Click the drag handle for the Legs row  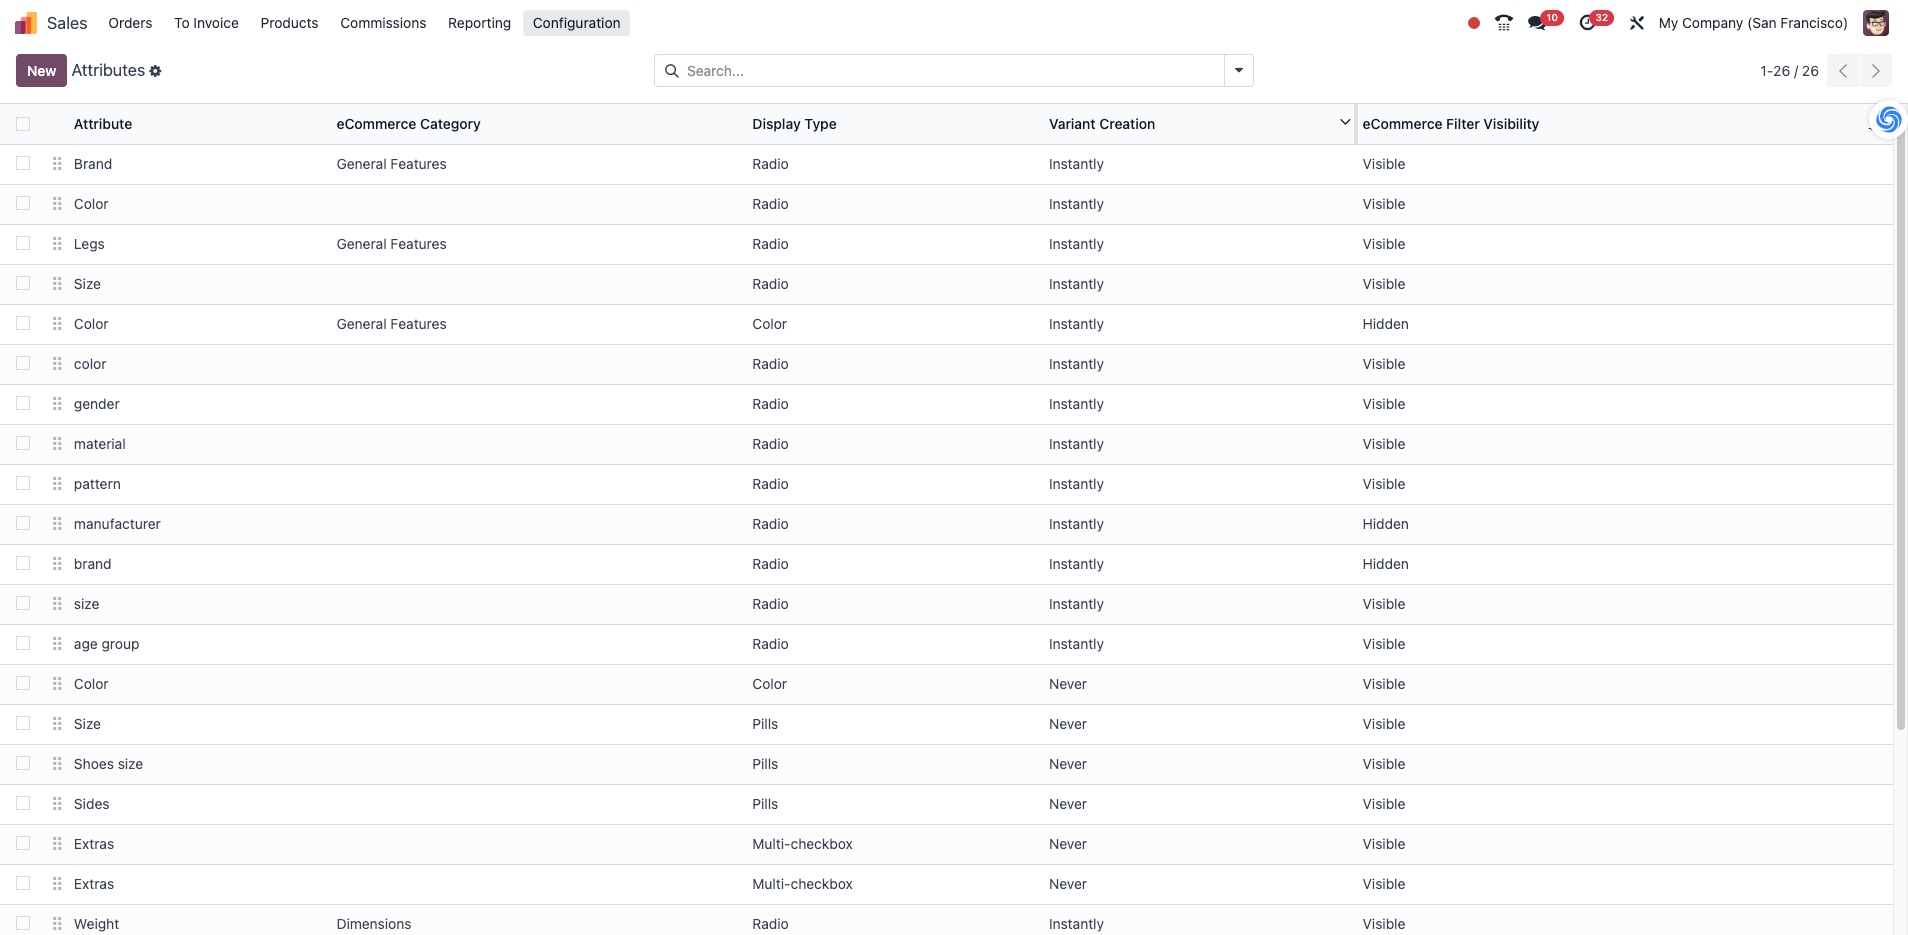click(57, 244)
